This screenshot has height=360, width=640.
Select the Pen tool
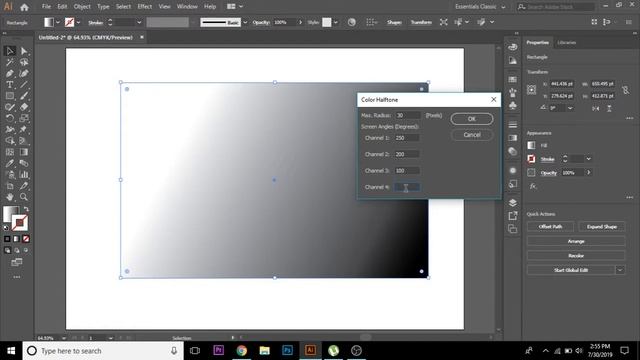(x=10, y=74)
